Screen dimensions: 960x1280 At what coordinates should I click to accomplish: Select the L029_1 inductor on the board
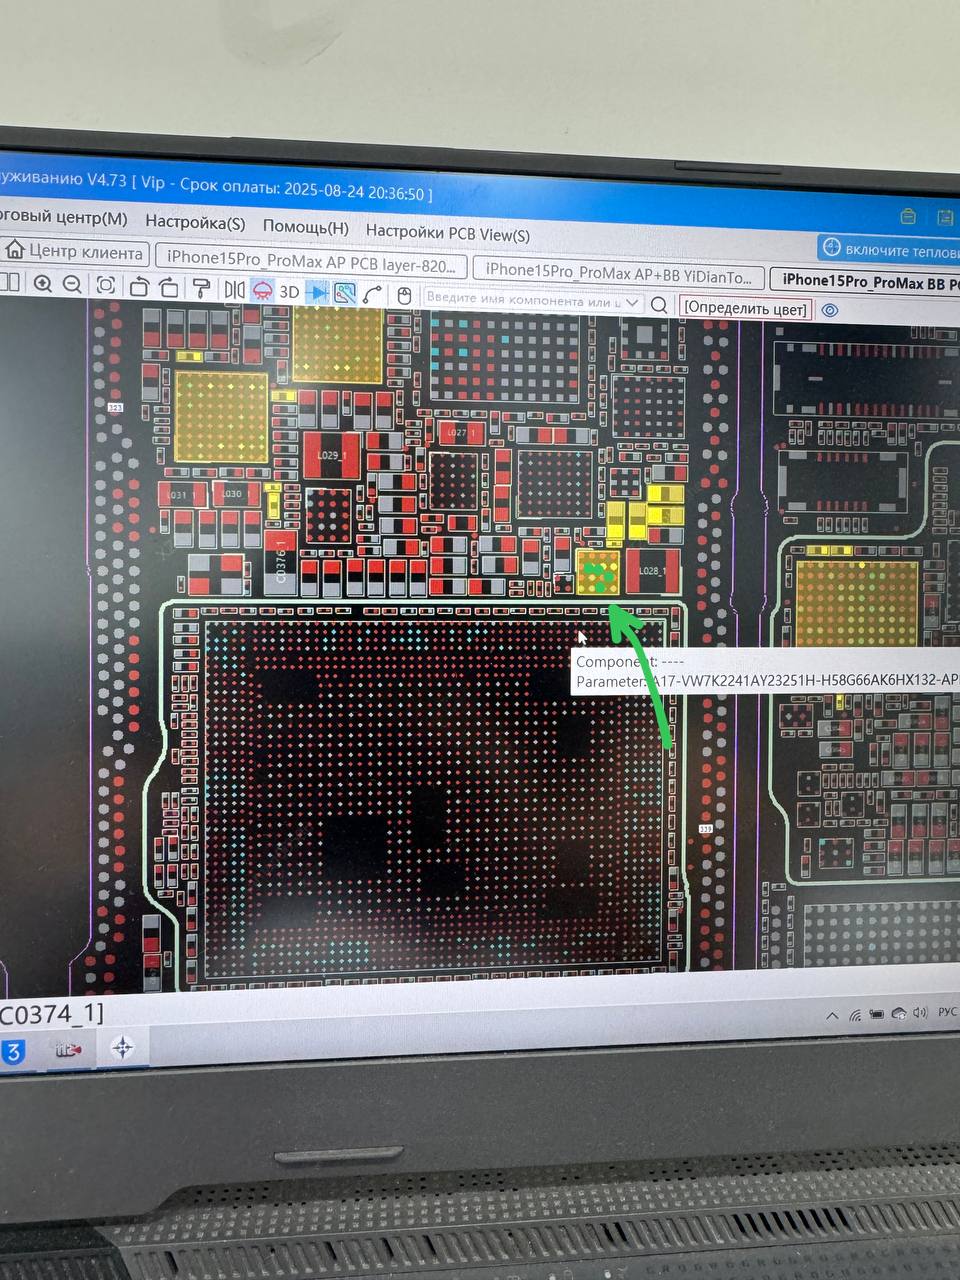(x=331, y=455)
